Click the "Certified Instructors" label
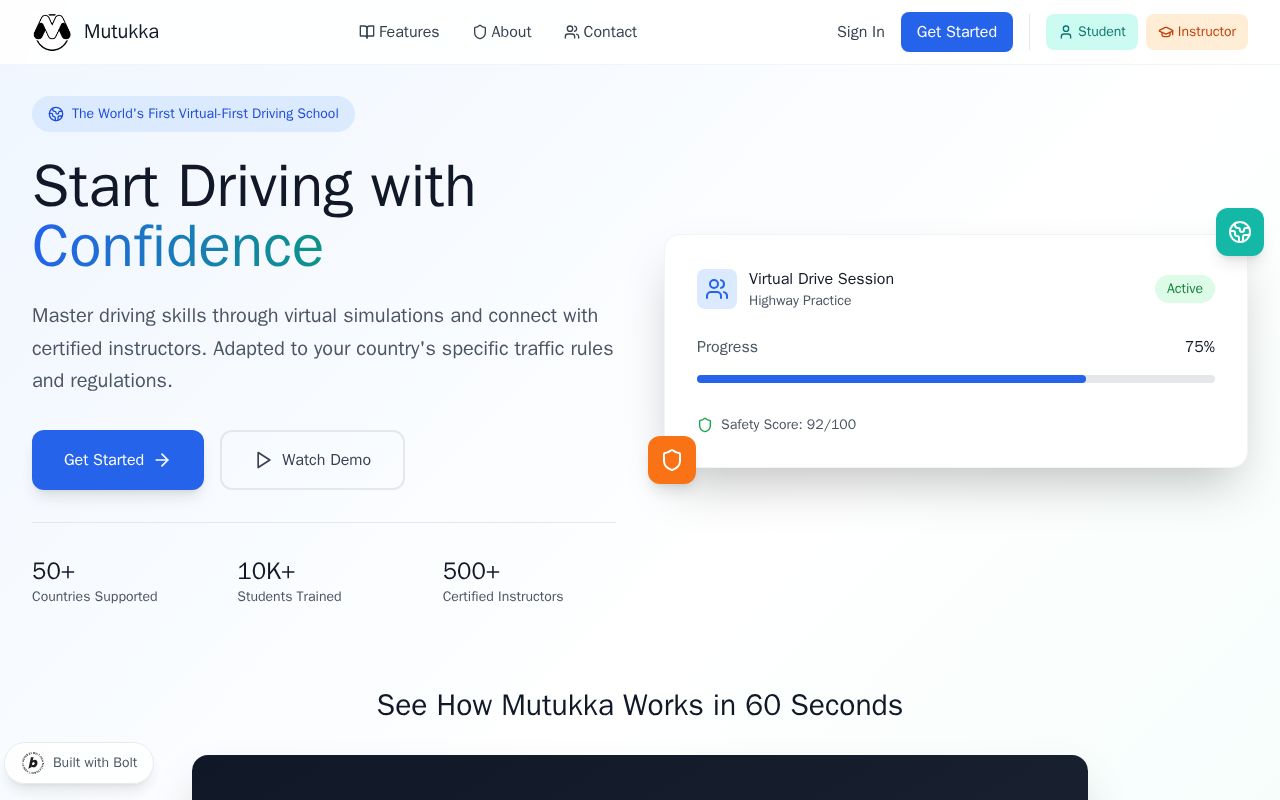Screen dimensions: 1280x800 click(x=503, y=597)
